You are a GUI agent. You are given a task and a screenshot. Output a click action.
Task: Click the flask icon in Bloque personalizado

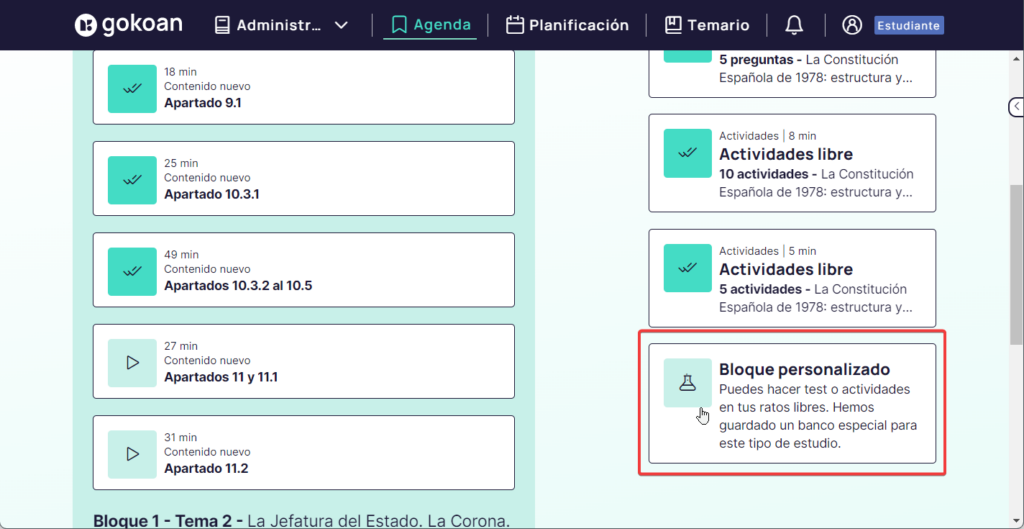[x=688, y=383]
